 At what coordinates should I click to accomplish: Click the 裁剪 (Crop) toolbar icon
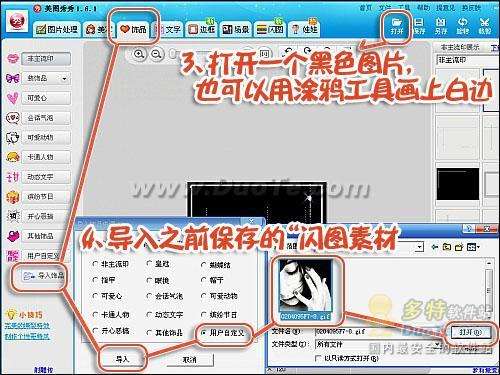(x=484, y=26)
